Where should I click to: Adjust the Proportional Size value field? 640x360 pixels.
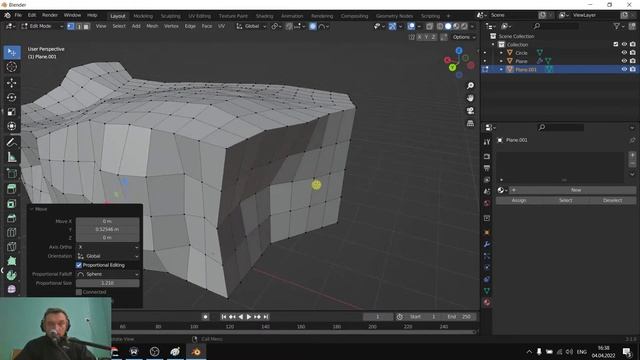(108, 283)
